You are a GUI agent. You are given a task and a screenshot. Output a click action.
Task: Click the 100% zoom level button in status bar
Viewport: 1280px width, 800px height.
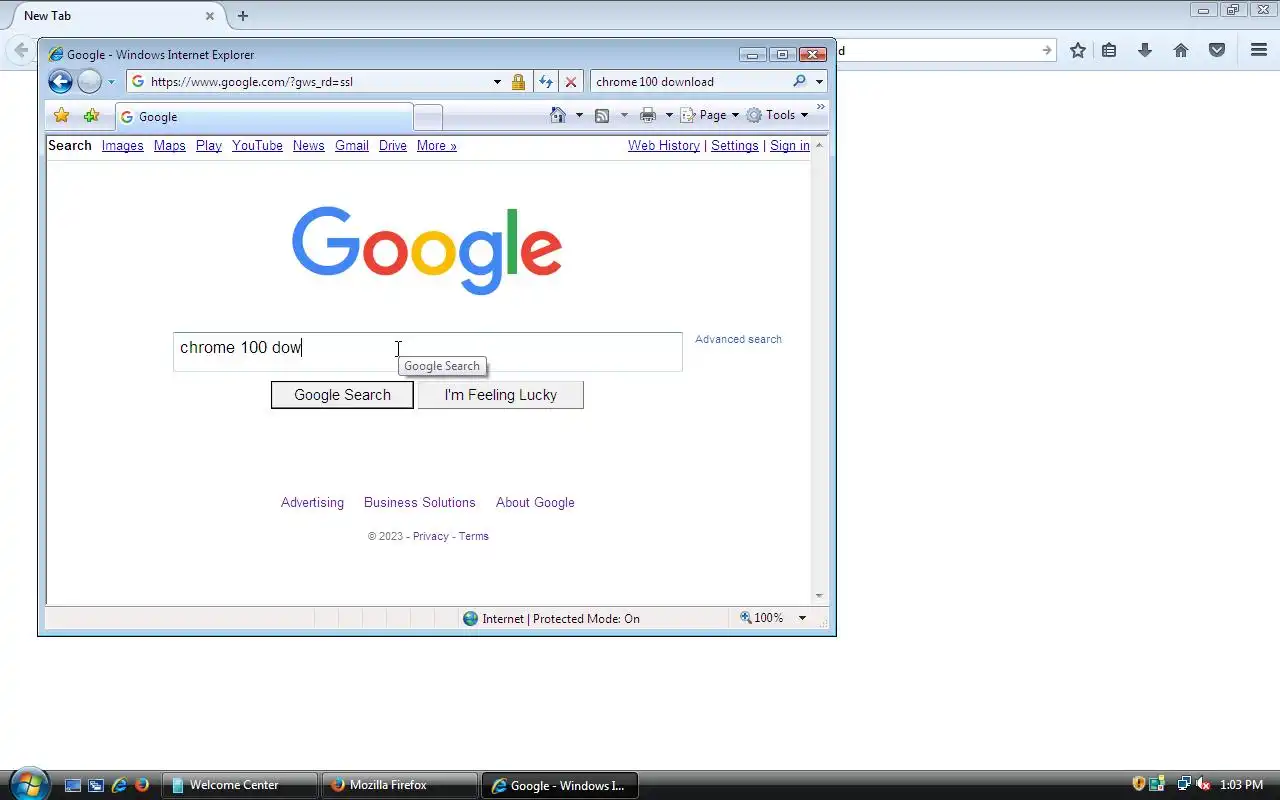click(x=762, y=618)
